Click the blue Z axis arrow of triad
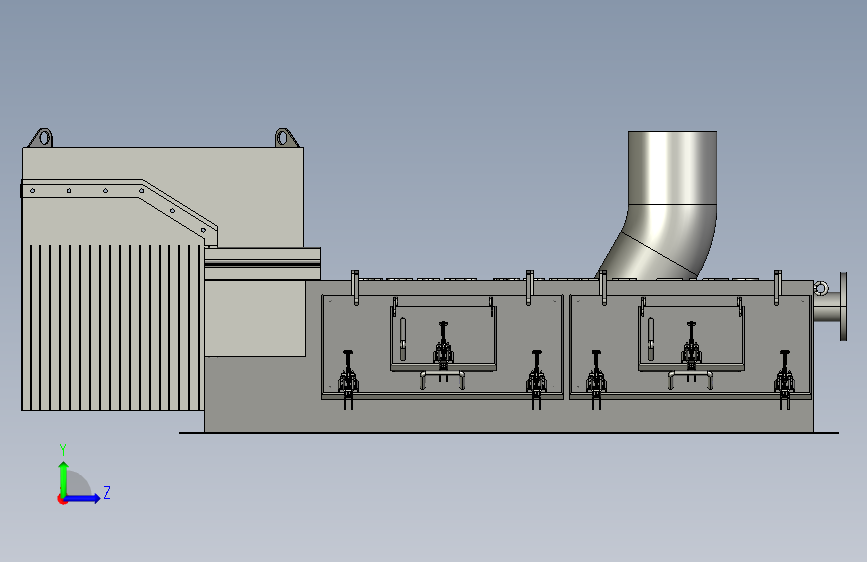The height and width of the screenshot is (562, 867). pyautogui.click(x=83, y=498)
